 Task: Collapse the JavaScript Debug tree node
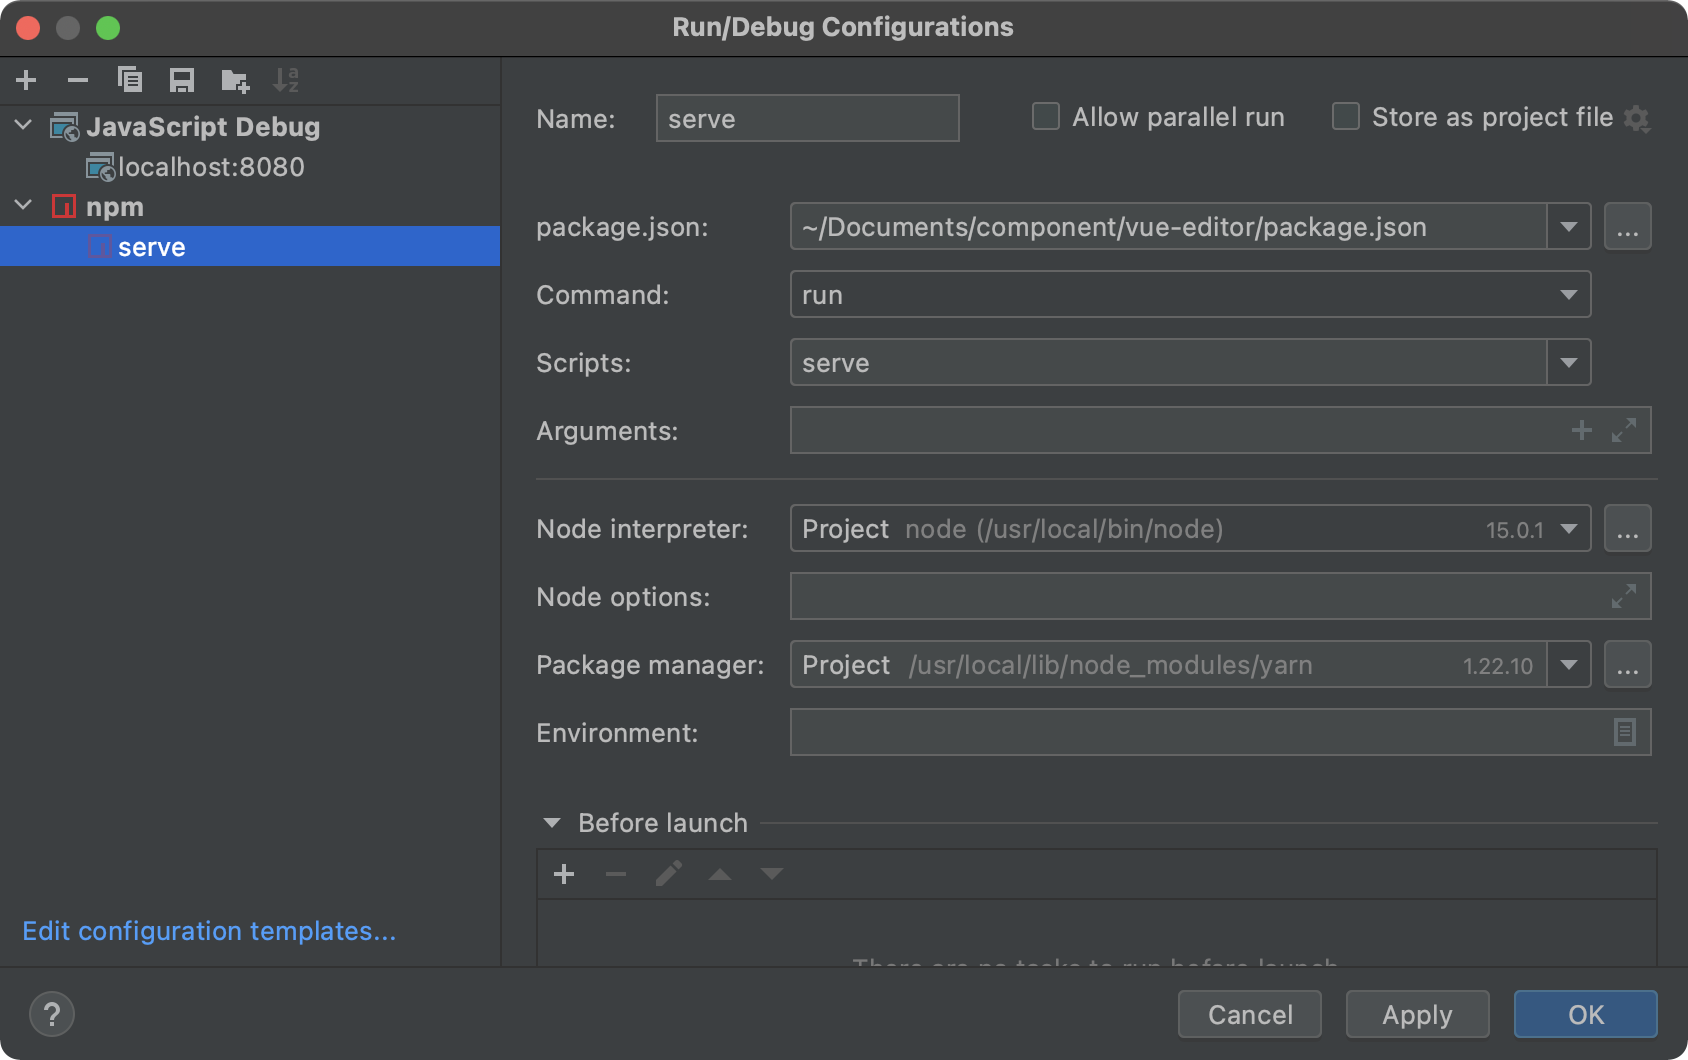coord(24,126)
